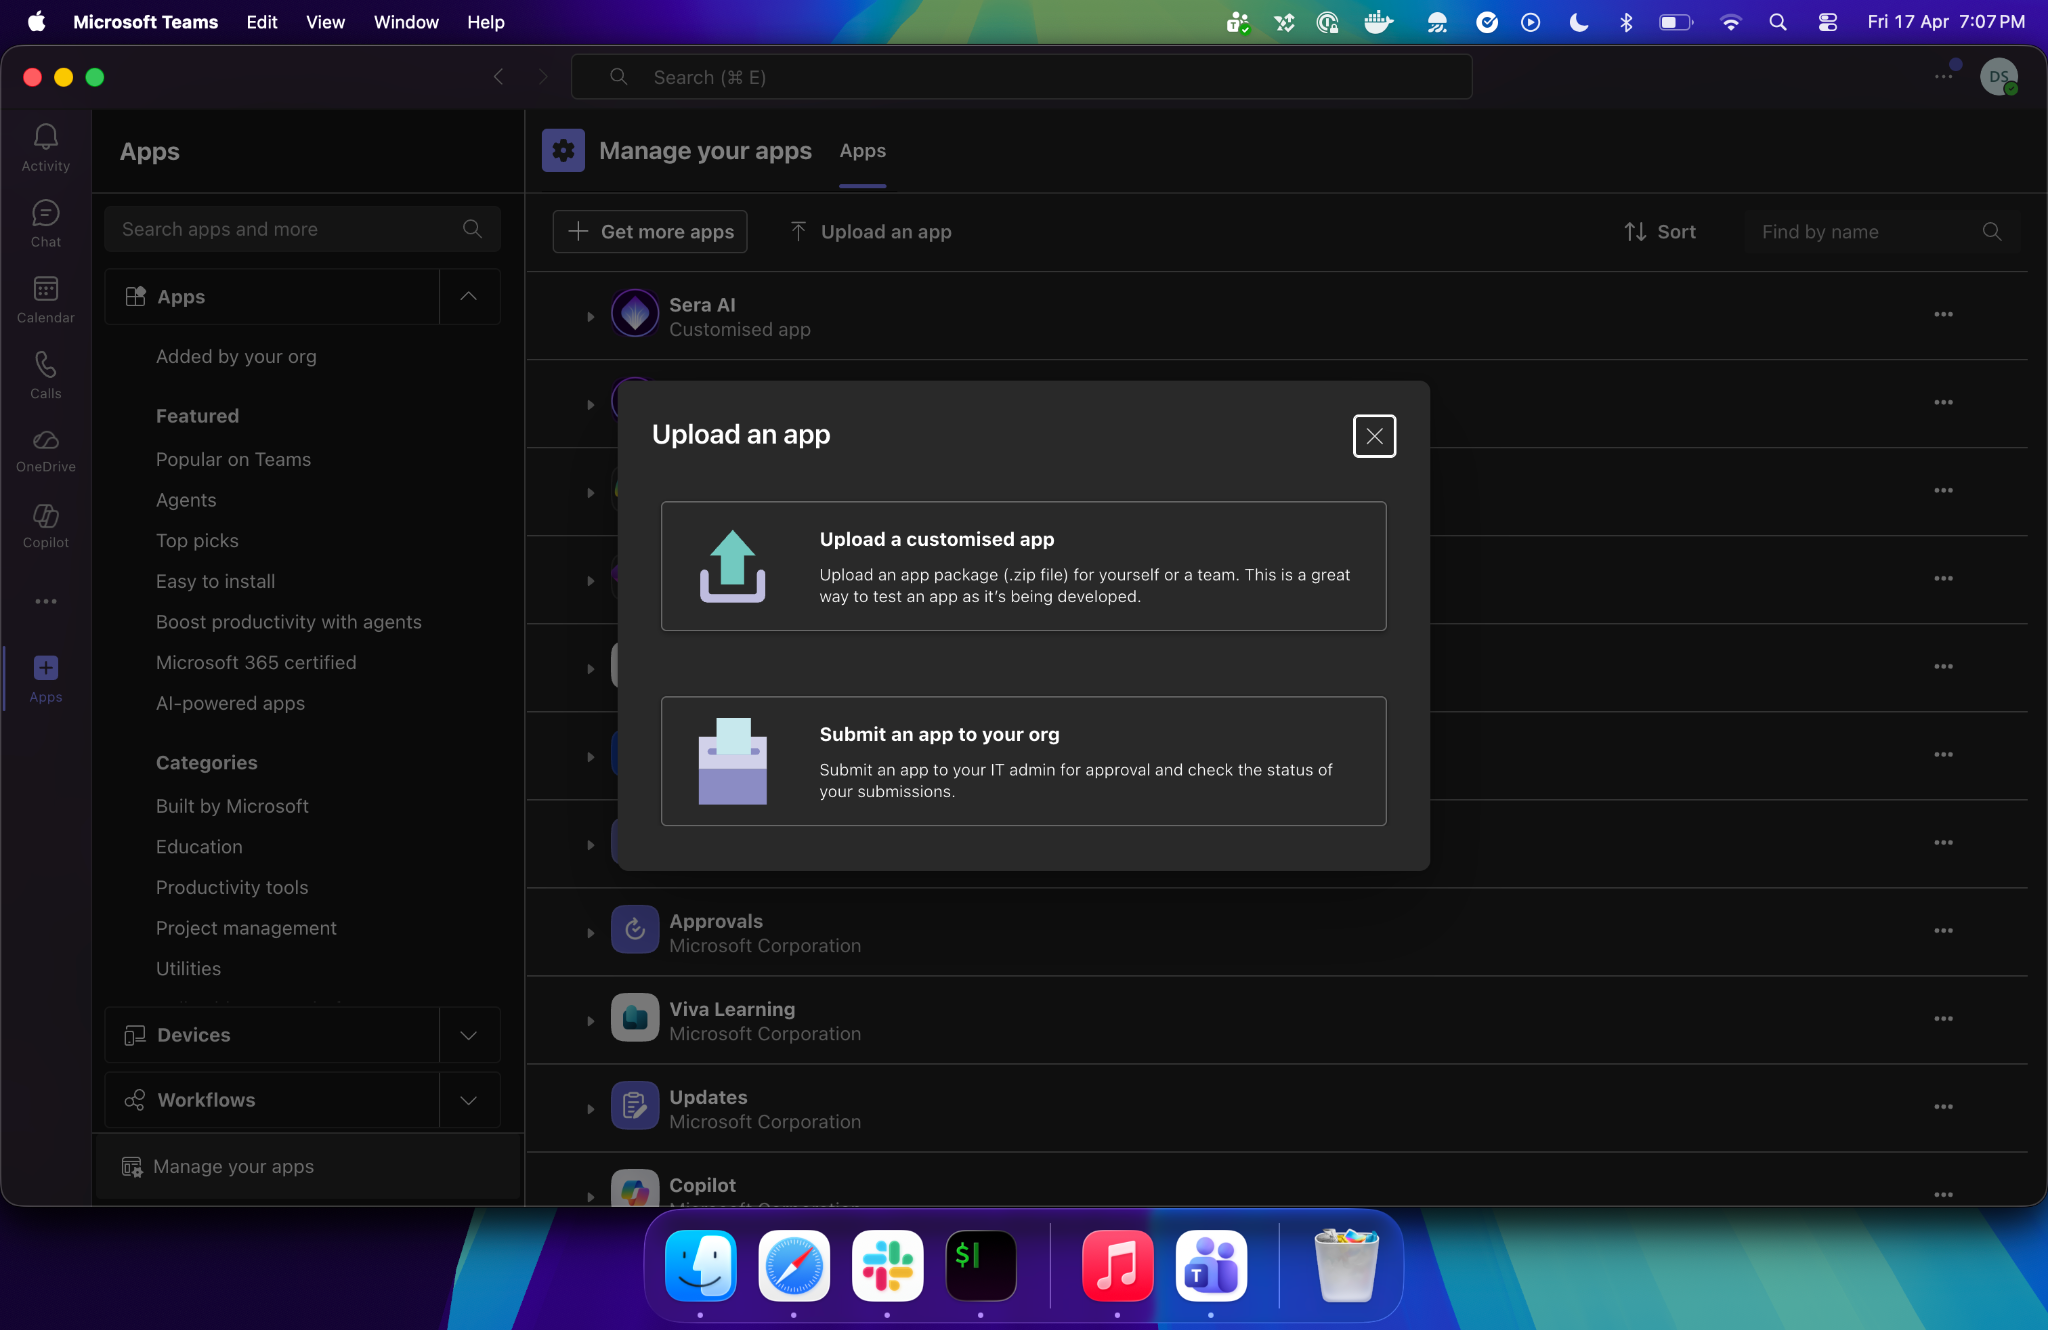Open Copilot from the sidebar
This screenshot has height=1330, width=2048.
coord(46,517)
